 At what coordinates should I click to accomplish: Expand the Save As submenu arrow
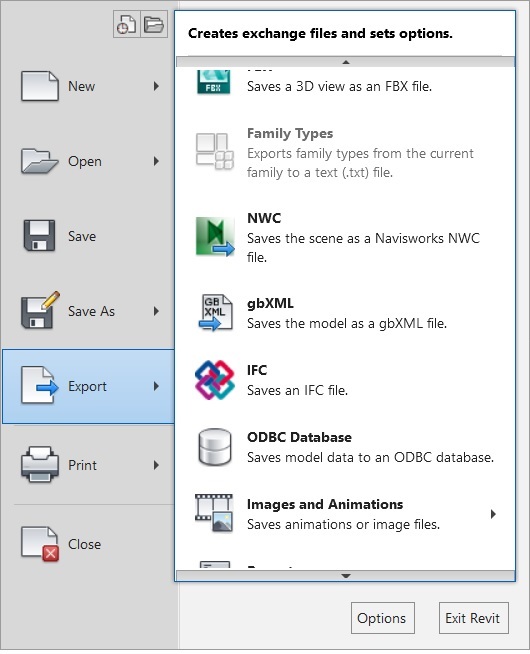pos(156,311)
